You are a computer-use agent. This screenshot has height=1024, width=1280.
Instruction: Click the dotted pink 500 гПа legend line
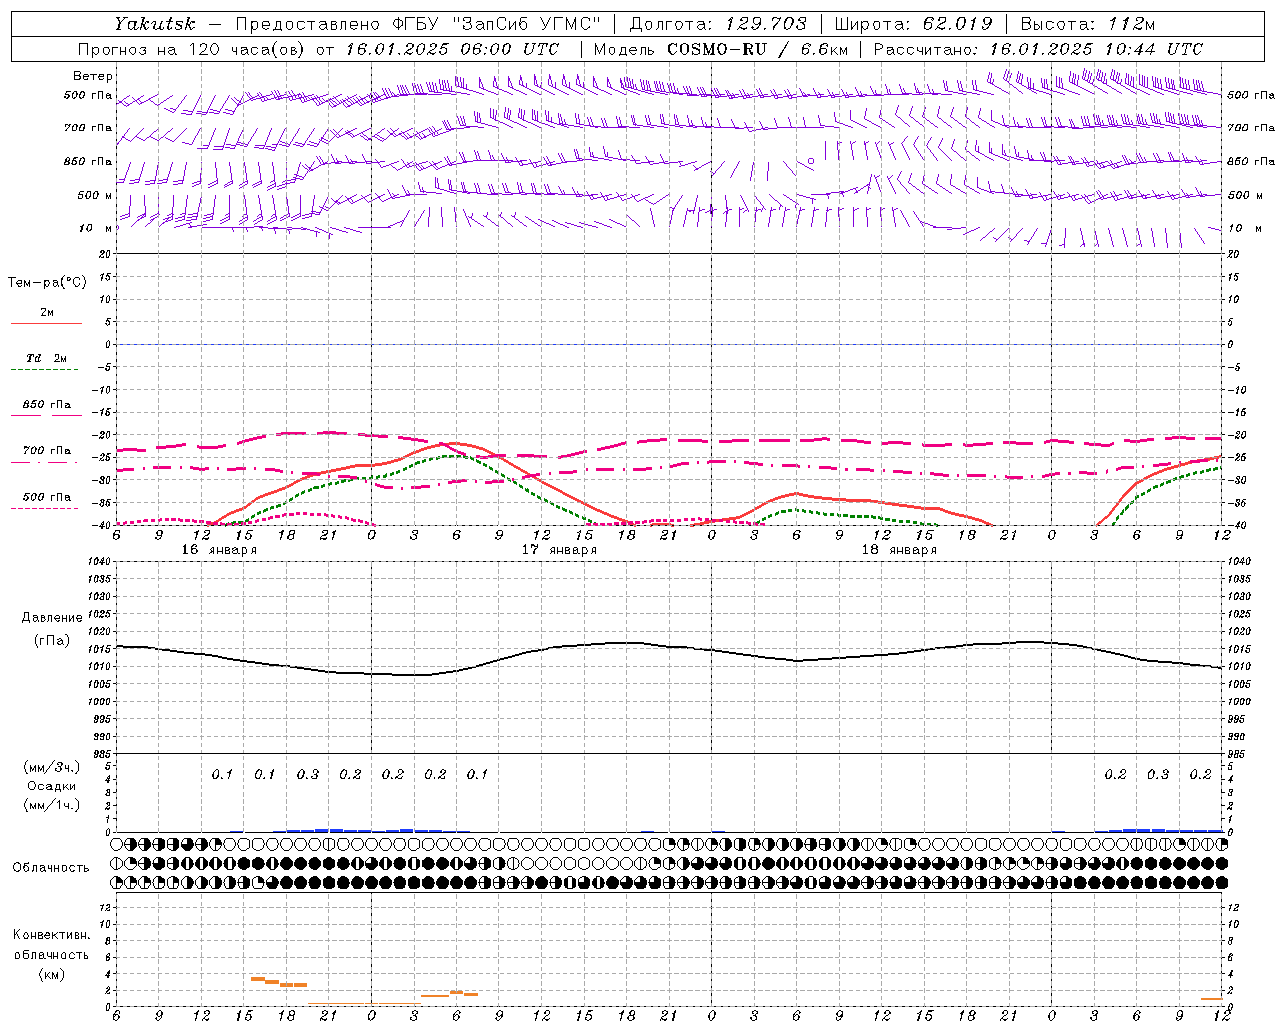46,508
